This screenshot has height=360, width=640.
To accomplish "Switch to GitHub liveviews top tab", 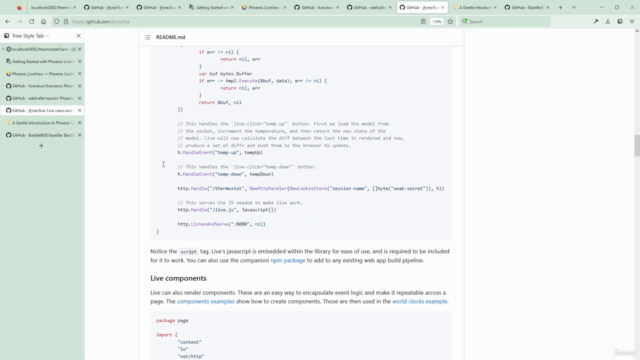I will click(x=316, y=7).
